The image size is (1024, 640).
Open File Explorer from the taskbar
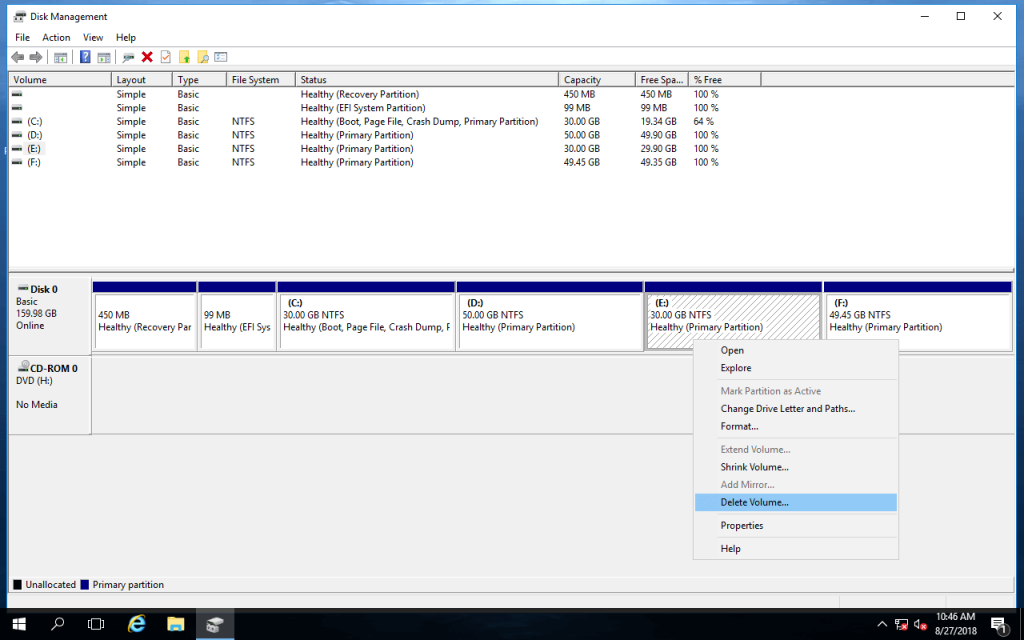click(176, 624)
